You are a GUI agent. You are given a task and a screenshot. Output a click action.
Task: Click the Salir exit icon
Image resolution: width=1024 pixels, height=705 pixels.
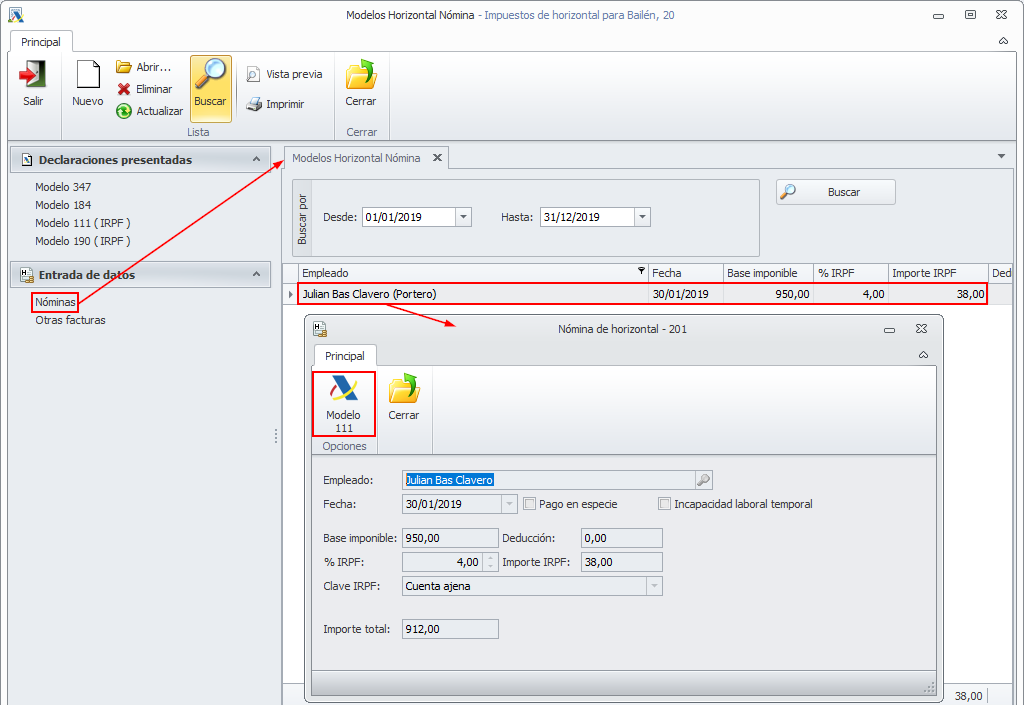[33, 76]
